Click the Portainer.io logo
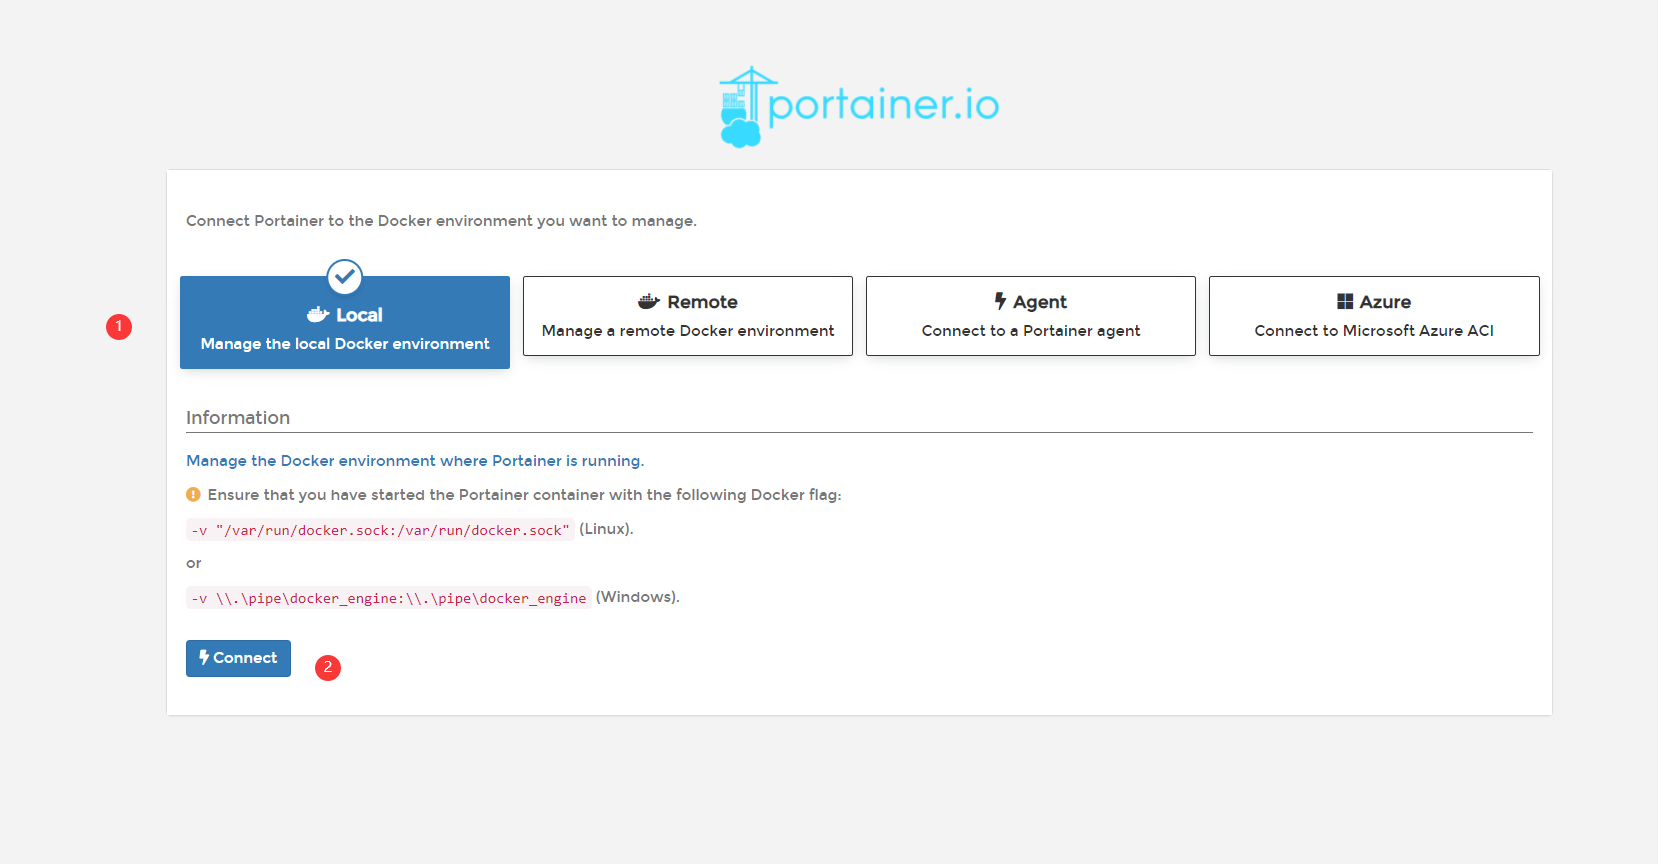 point(859,107)
